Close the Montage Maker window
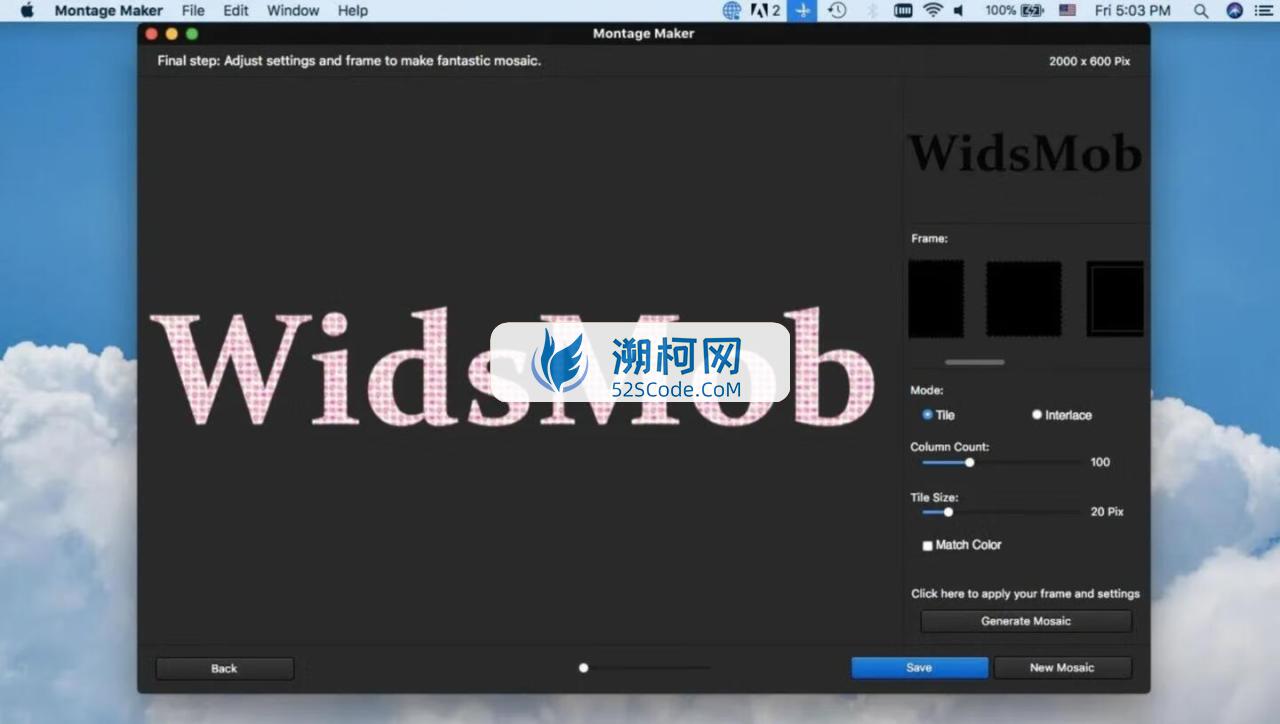Screen dimensions: 1280x724 coord(152,34)
